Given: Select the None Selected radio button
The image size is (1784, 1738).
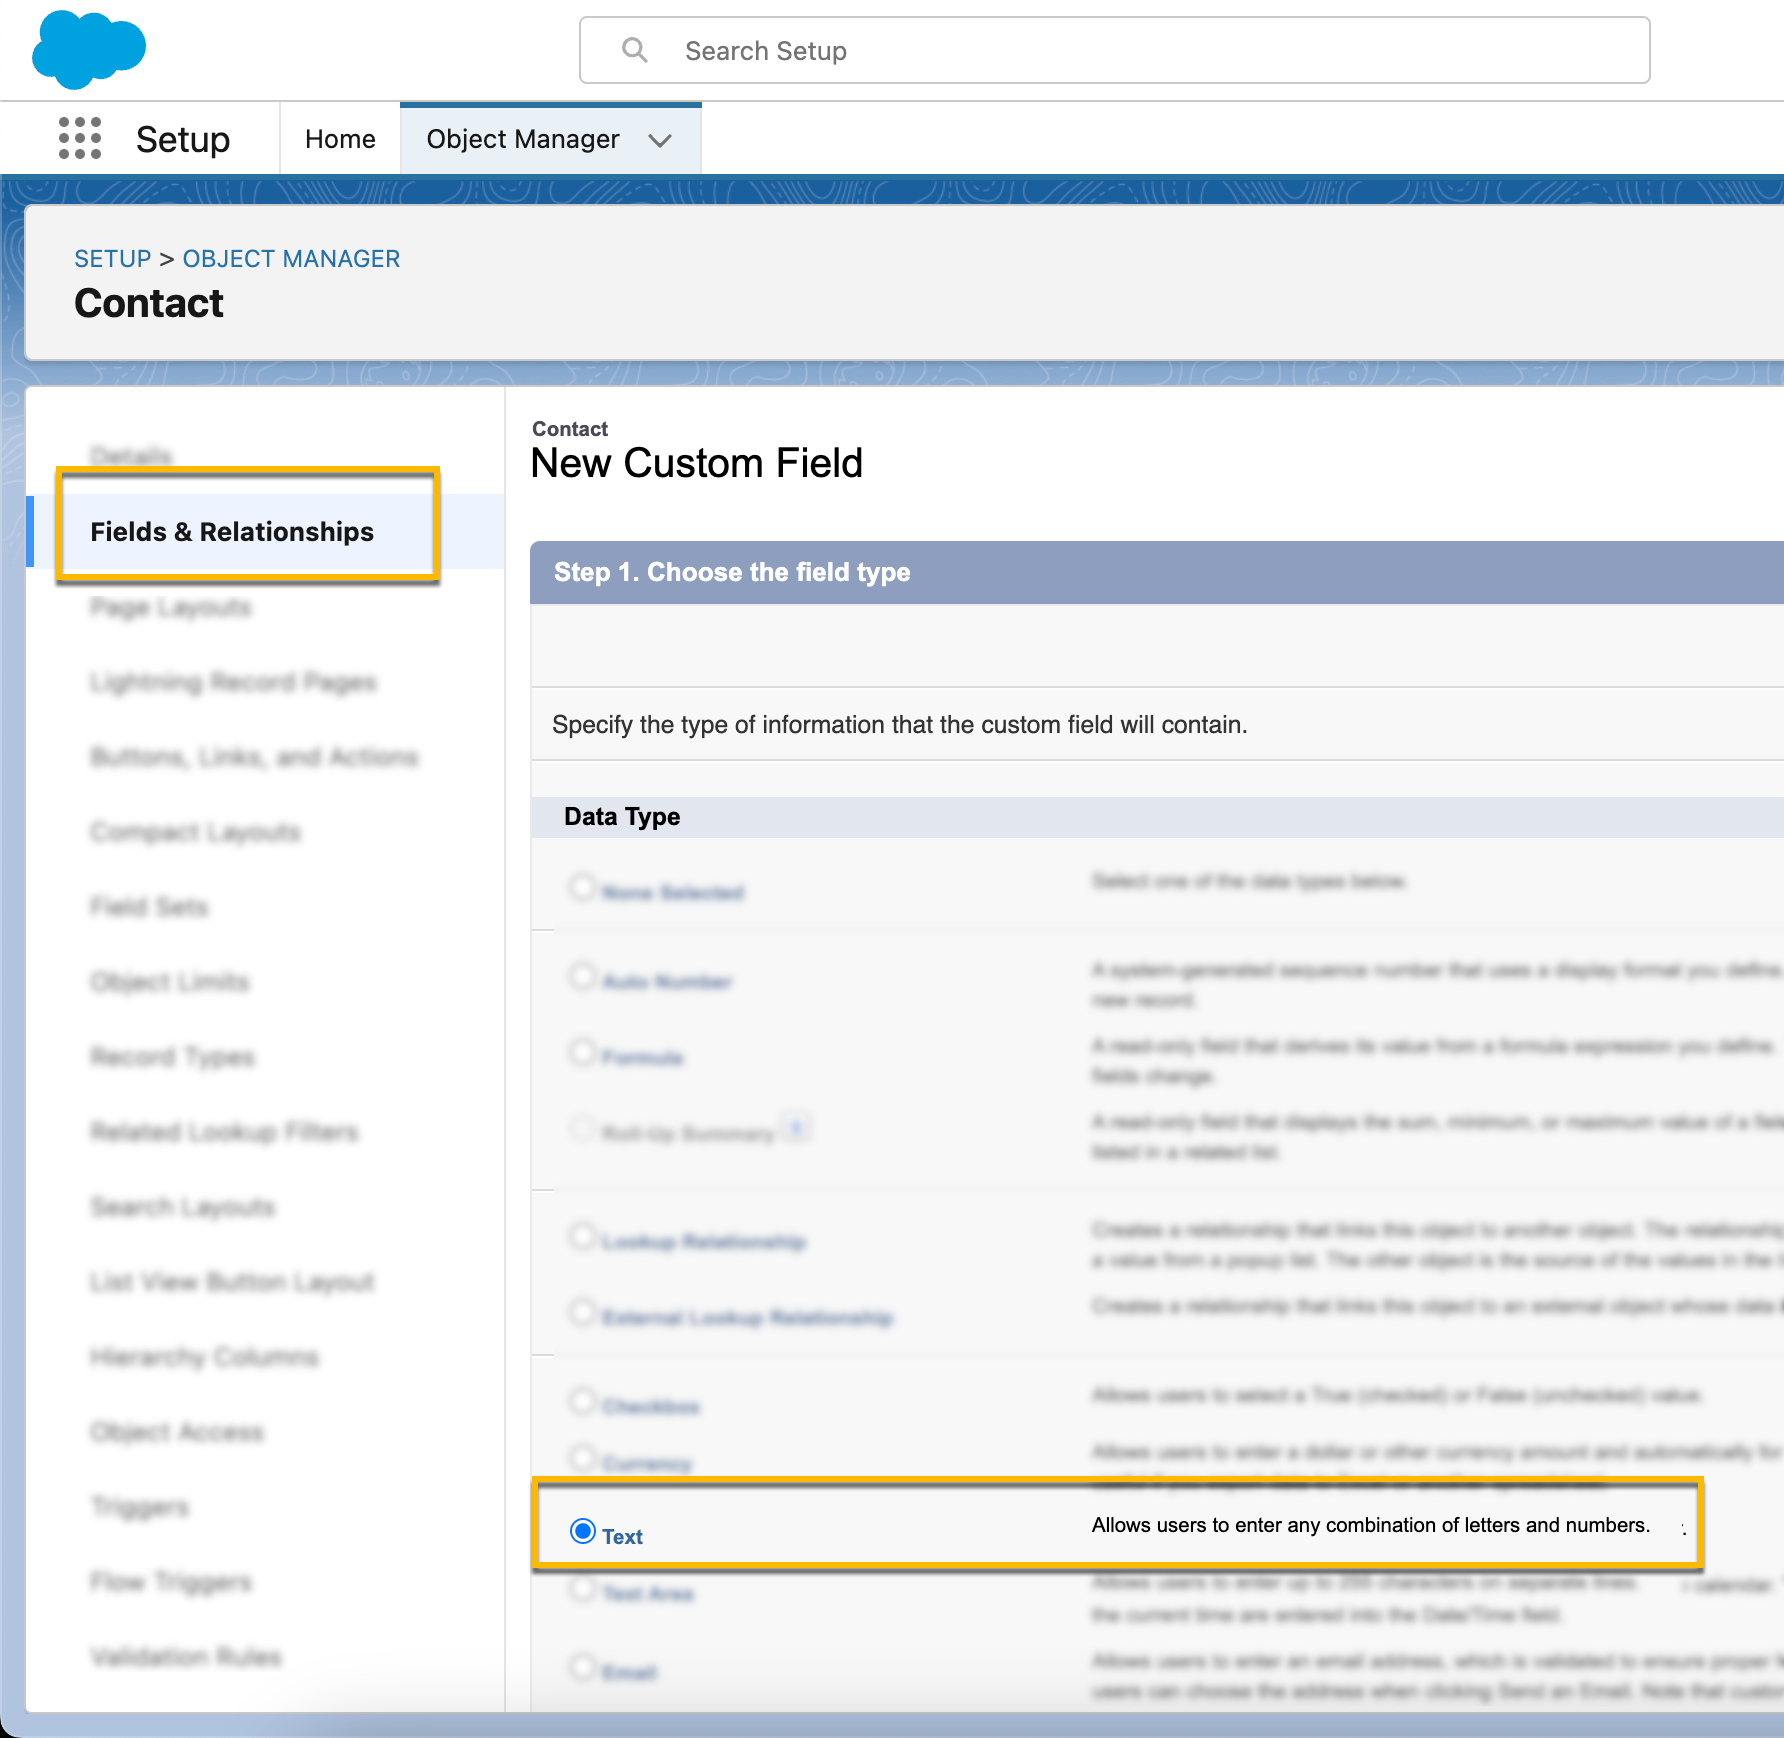Looking at the screenshot, I should [x=583, y=887].
